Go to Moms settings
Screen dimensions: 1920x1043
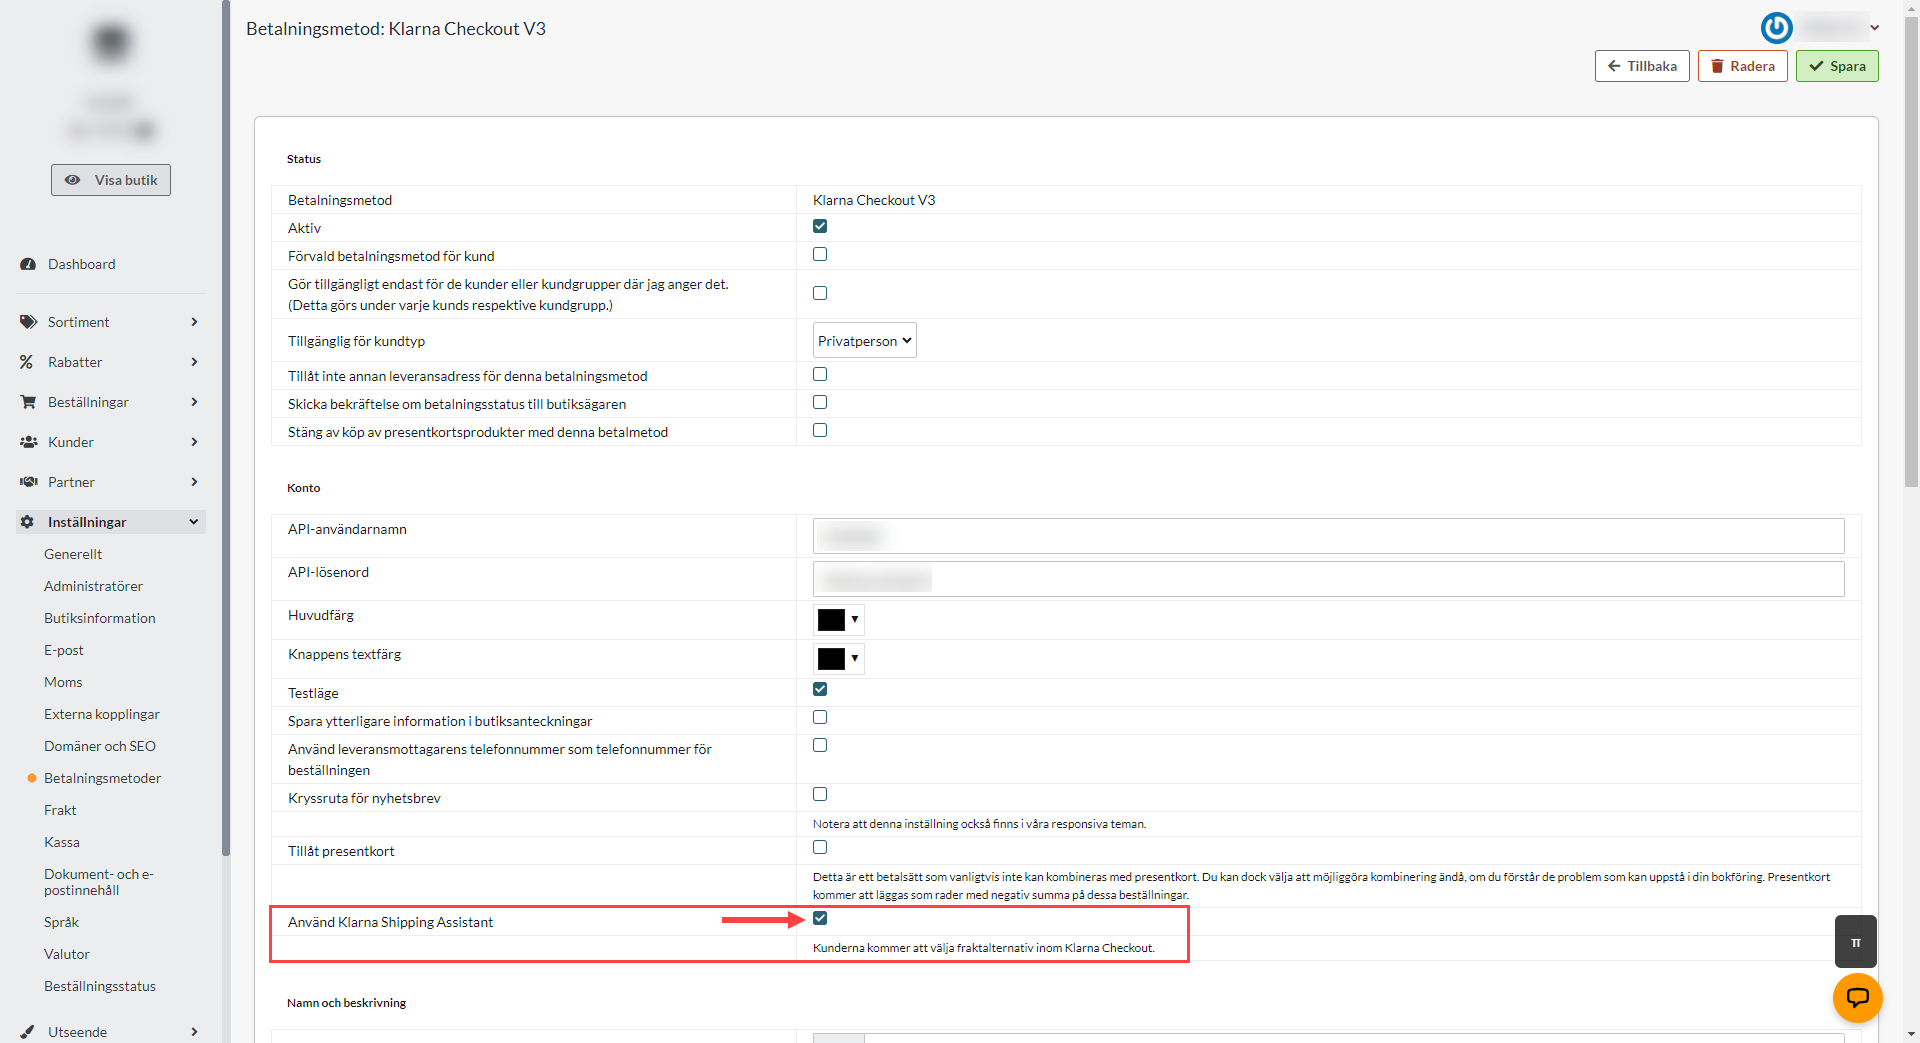(x=63, y=682)
